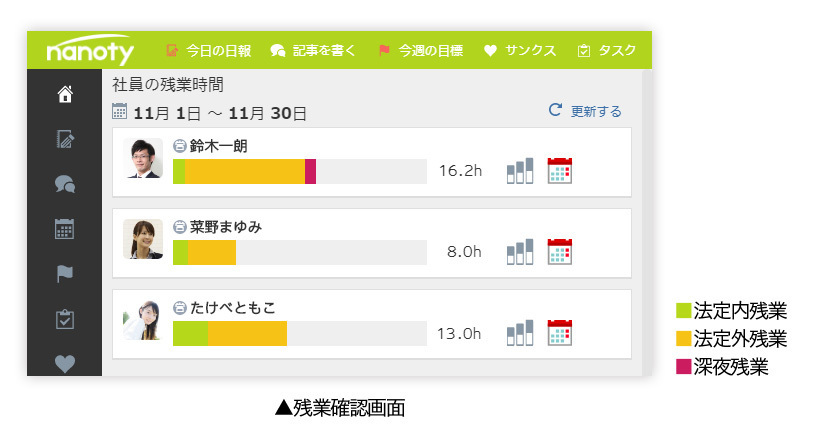Screen dimensions: 816x441
Task: Open red calendar for たけべともこ
Action: click(560, 333)
